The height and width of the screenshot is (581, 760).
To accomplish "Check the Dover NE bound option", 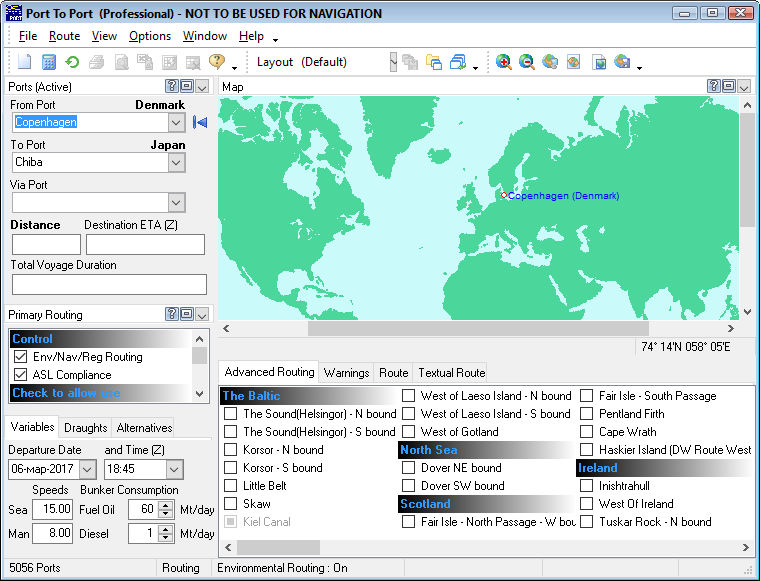I will point(409,468).
